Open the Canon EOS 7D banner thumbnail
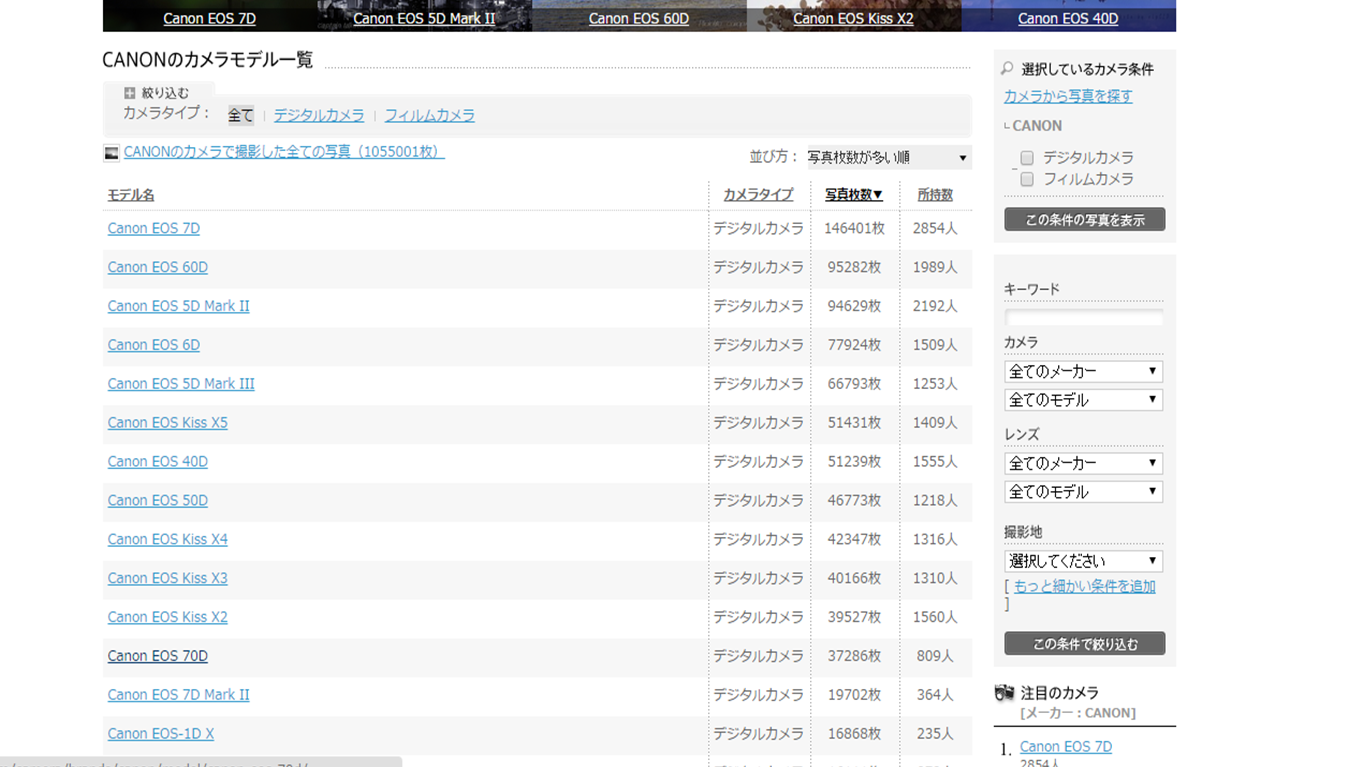This screenshot has width=1362, height=767. coord(209,17)
